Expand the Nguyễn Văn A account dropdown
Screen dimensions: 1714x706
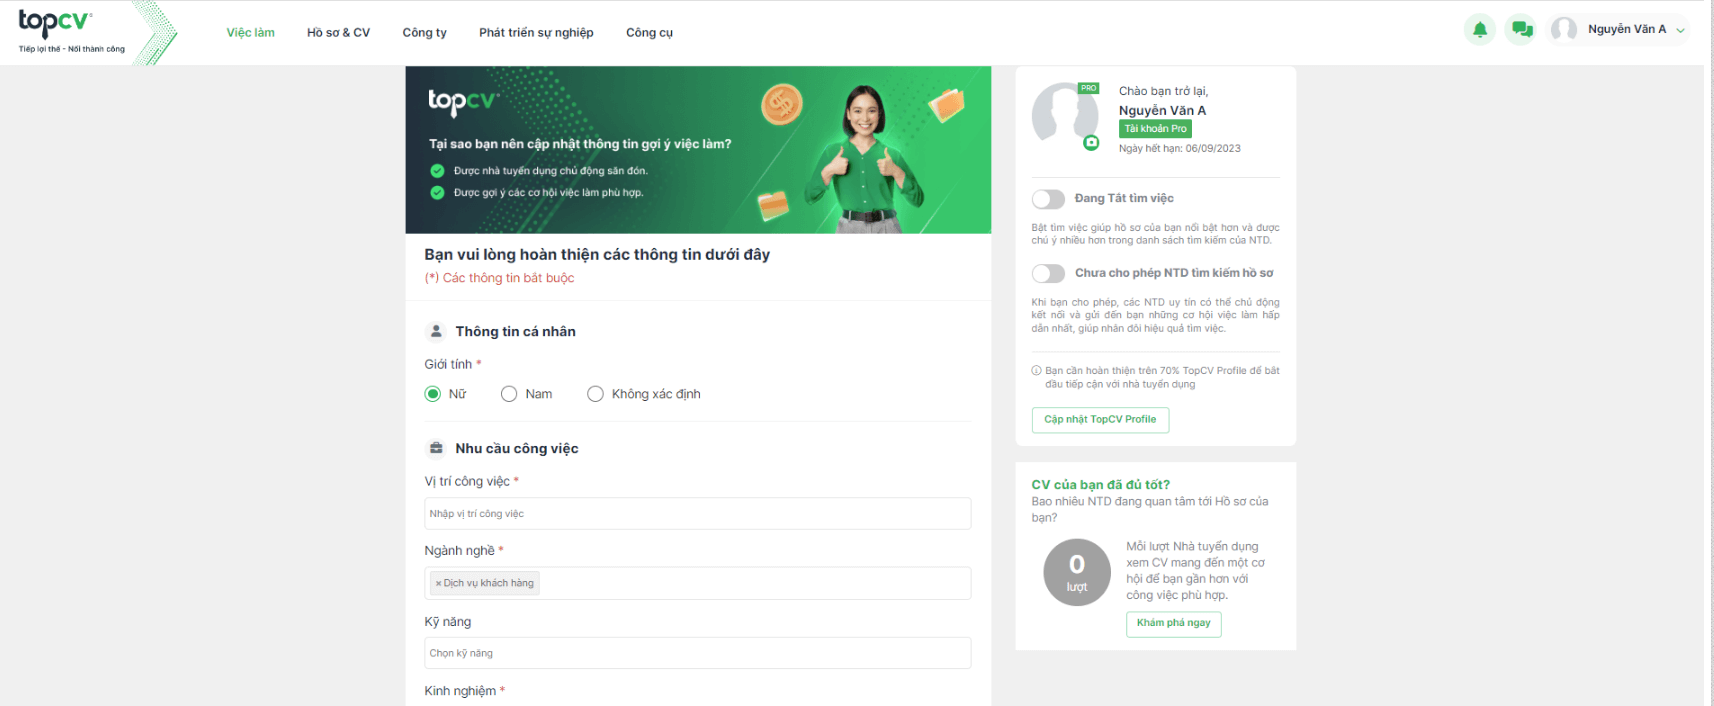1680,30
